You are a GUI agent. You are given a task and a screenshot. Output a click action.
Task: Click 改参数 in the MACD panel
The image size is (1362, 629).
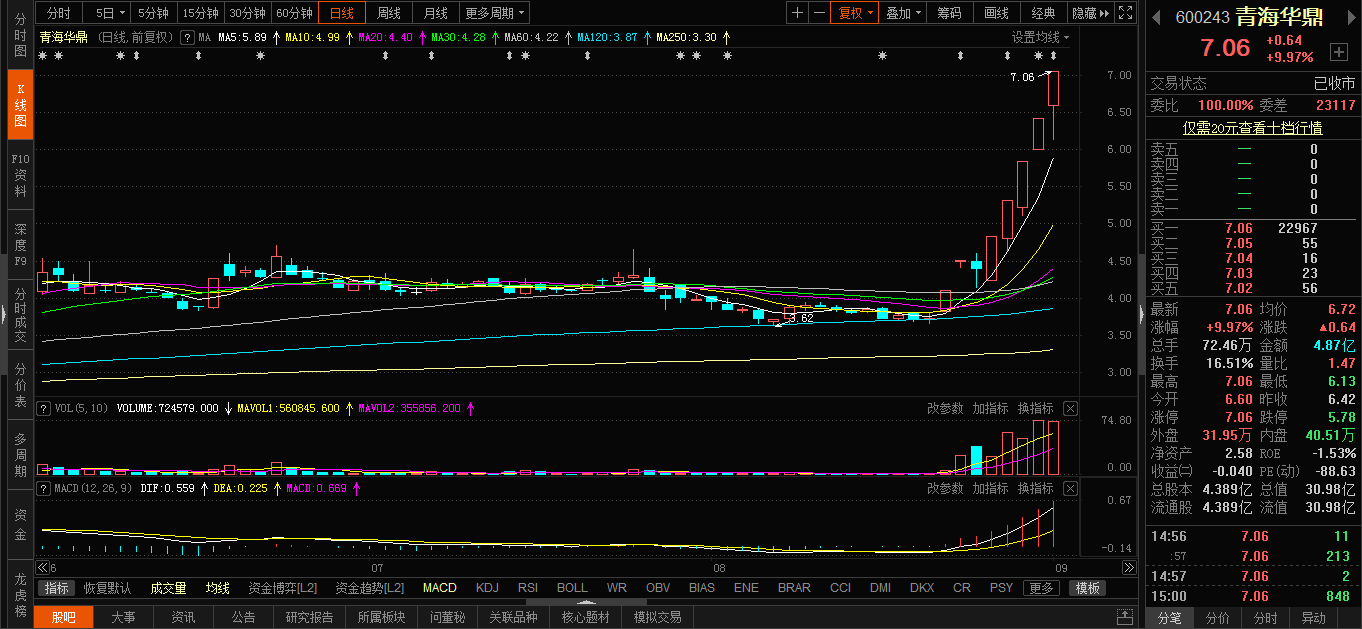[x=945, y=488]
